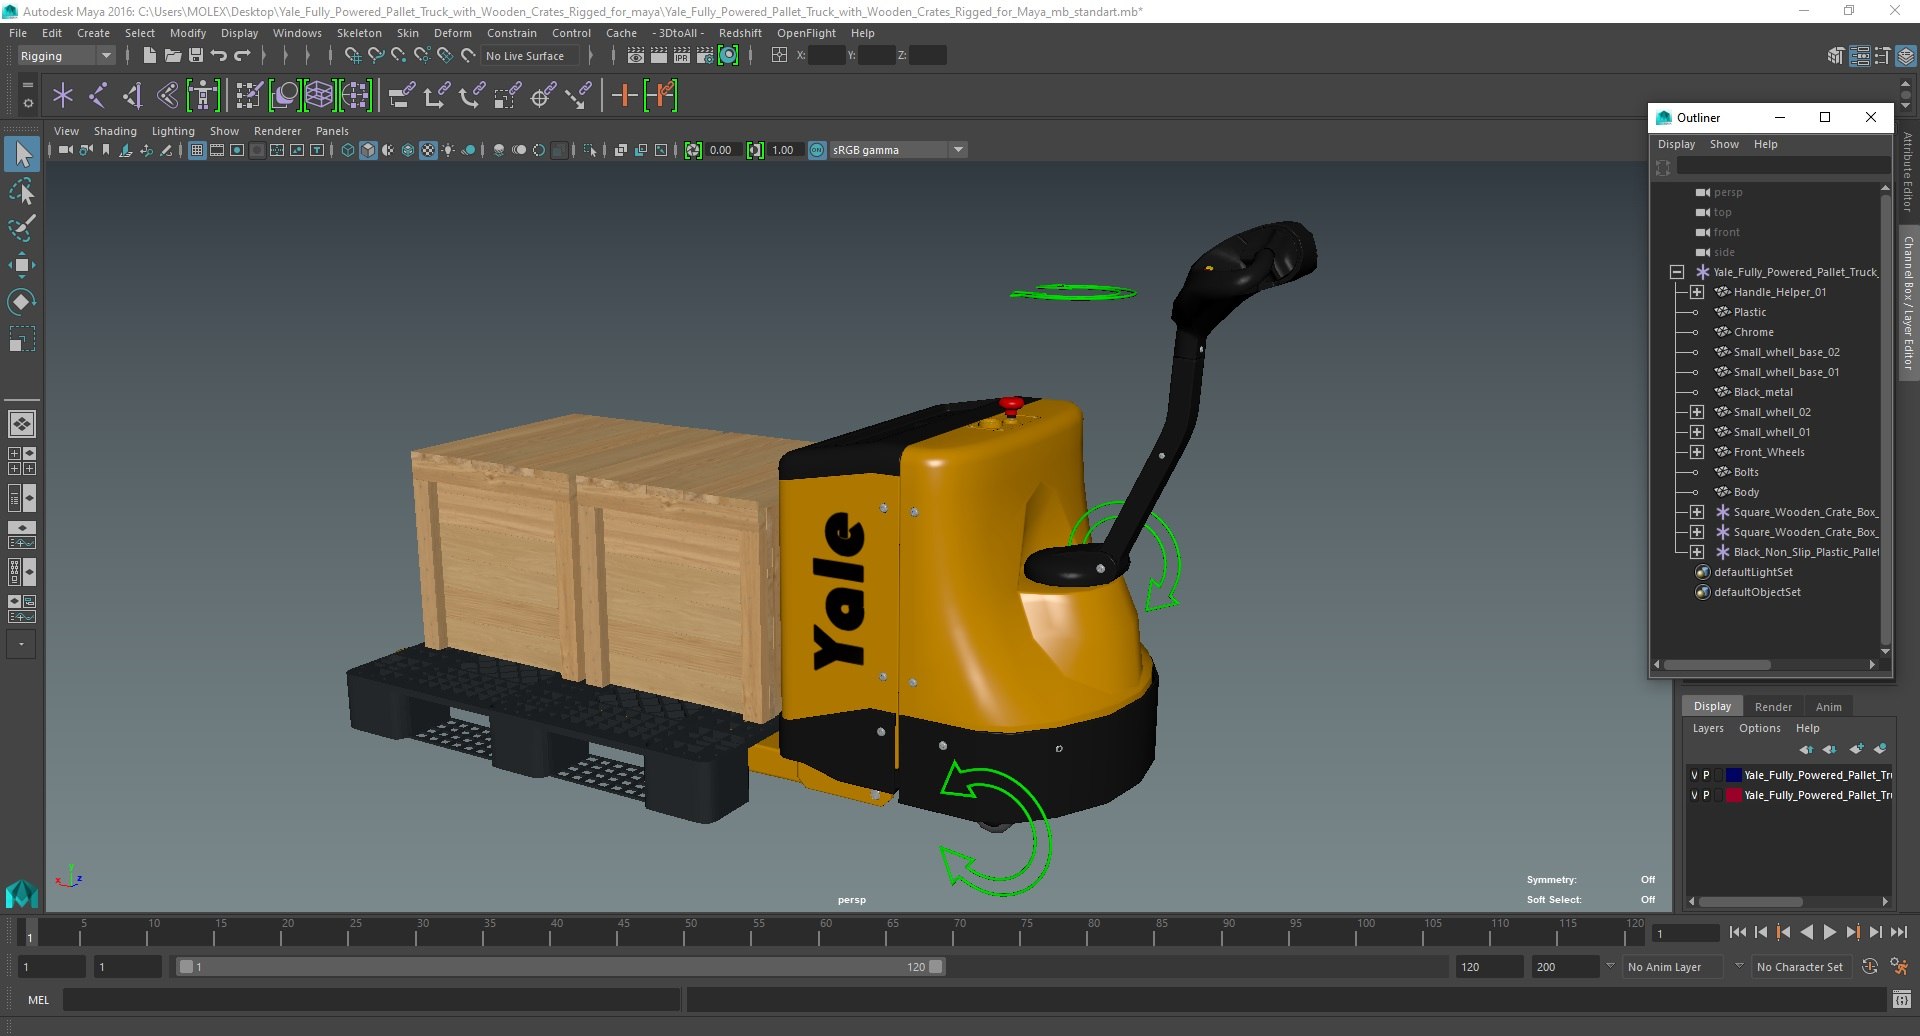Step to the next key
1920x1036 pixels.
pyautogui.click(x=1852, y=932)
